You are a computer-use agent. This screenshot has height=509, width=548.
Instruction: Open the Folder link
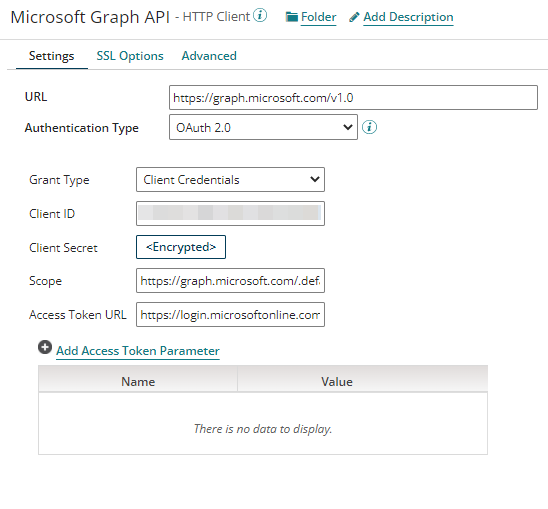(x=318, y=17)
